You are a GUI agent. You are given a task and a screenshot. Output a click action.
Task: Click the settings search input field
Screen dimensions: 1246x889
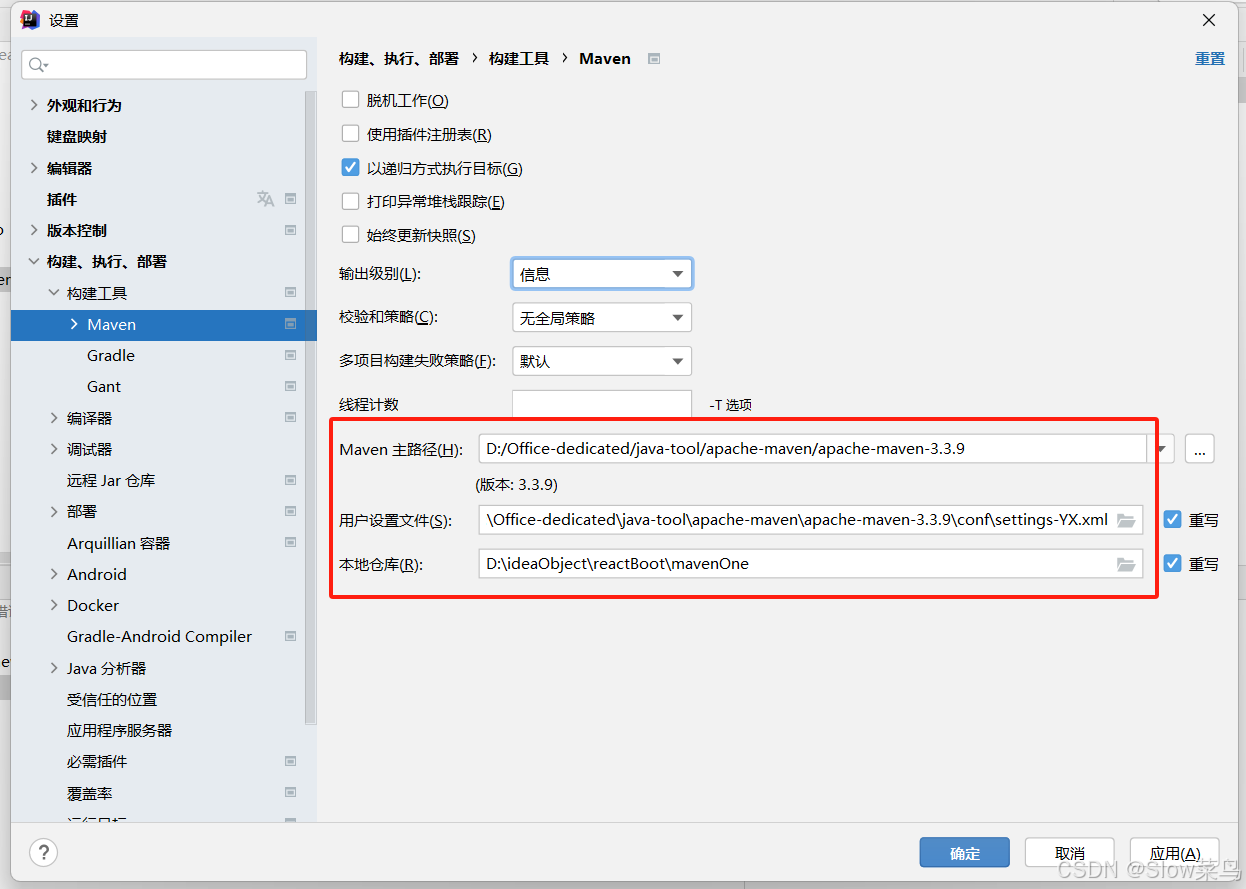coord(164,65)
